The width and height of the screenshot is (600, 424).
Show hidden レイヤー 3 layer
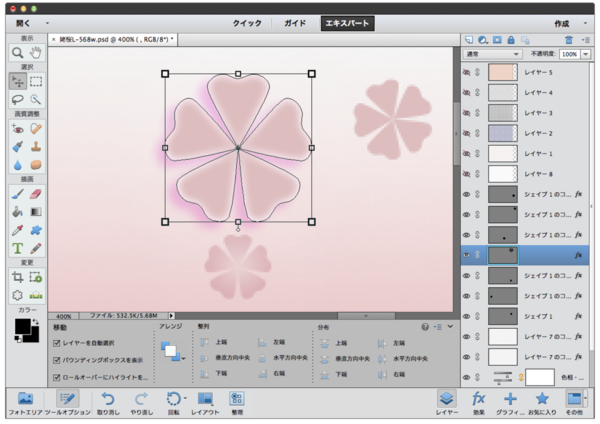coord(466,113)
